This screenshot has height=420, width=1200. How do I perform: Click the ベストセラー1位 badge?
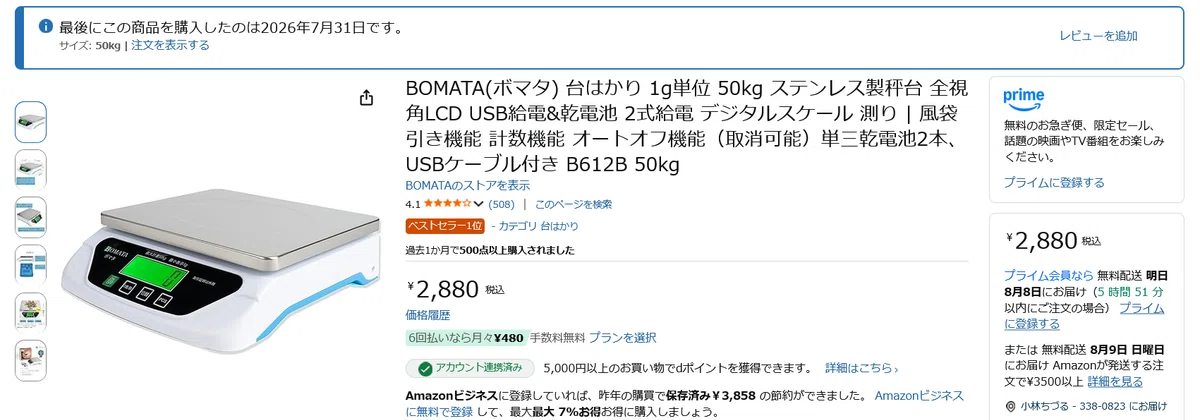click(x=445, y=226)
